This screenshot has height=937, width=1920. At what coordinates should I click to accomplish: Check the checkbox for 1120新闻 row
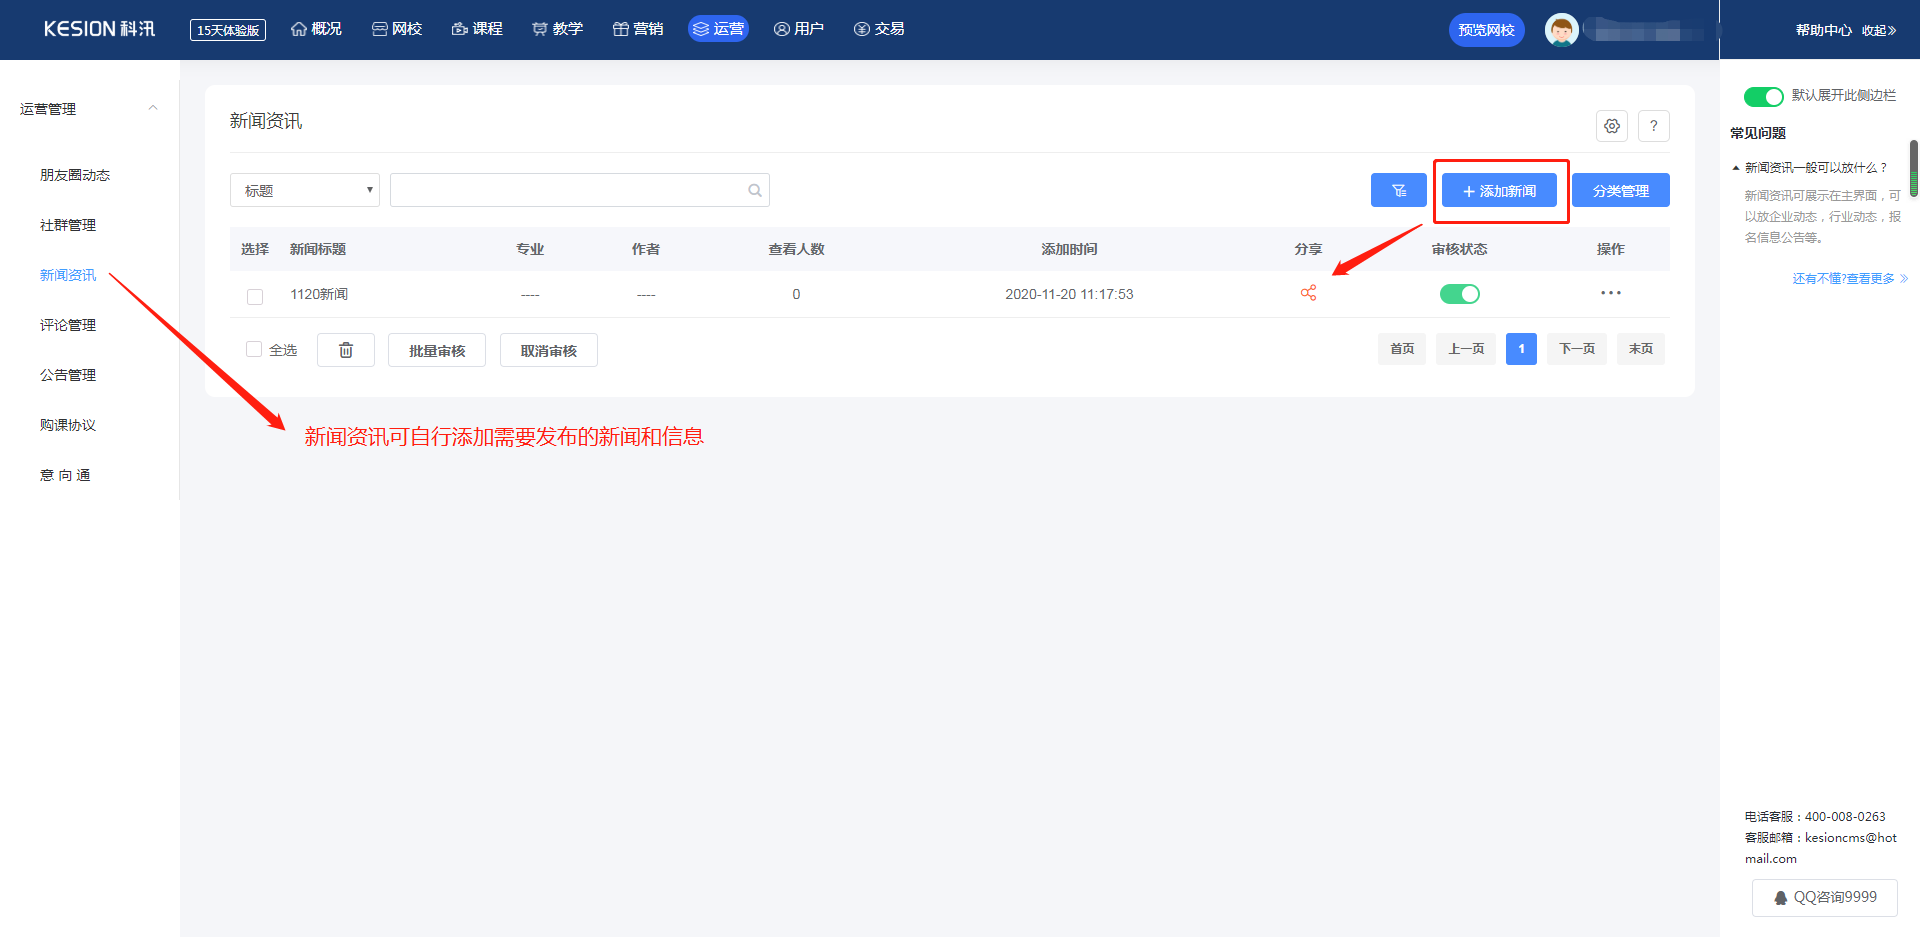255,296
